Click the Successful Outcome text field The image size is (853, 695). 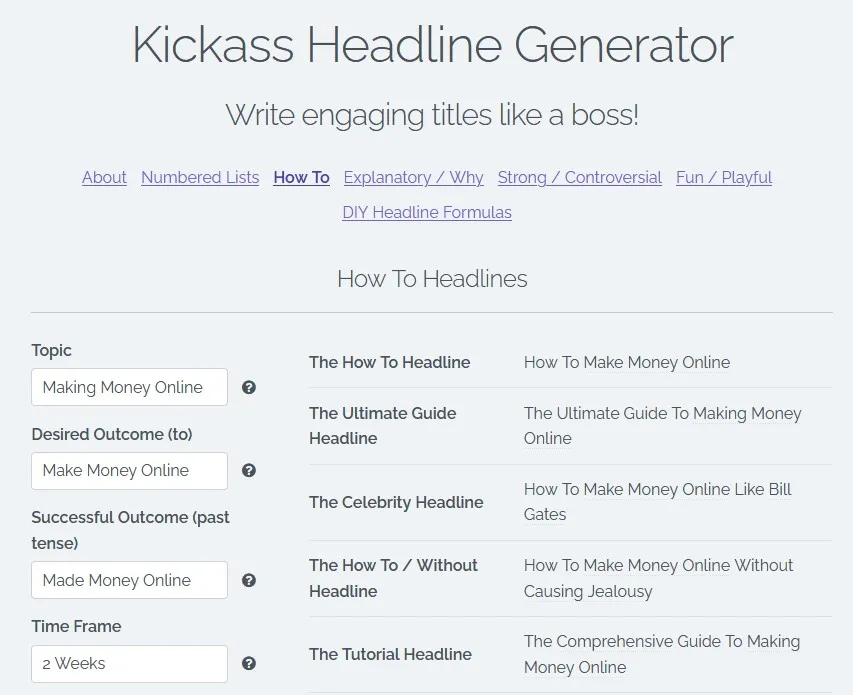point(129,580)
